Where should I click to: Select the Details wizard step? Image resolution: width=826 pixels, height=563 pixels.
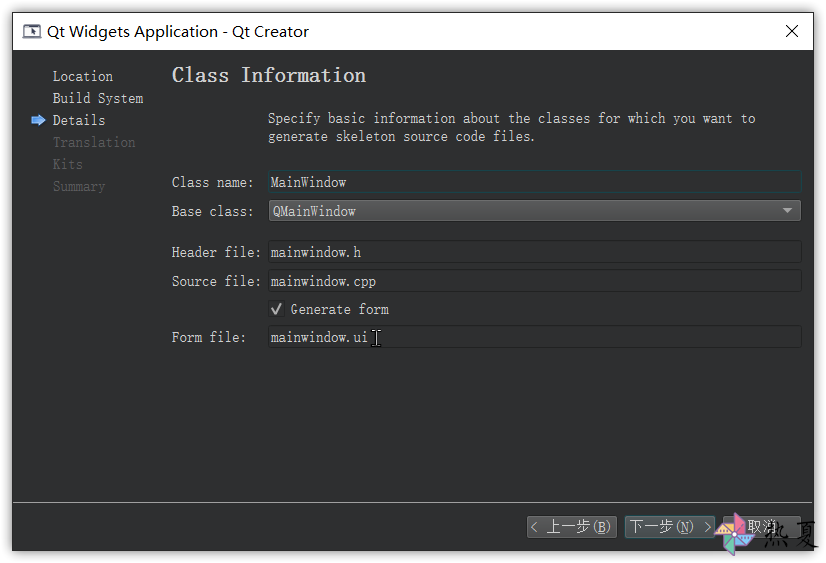point(79,121)
